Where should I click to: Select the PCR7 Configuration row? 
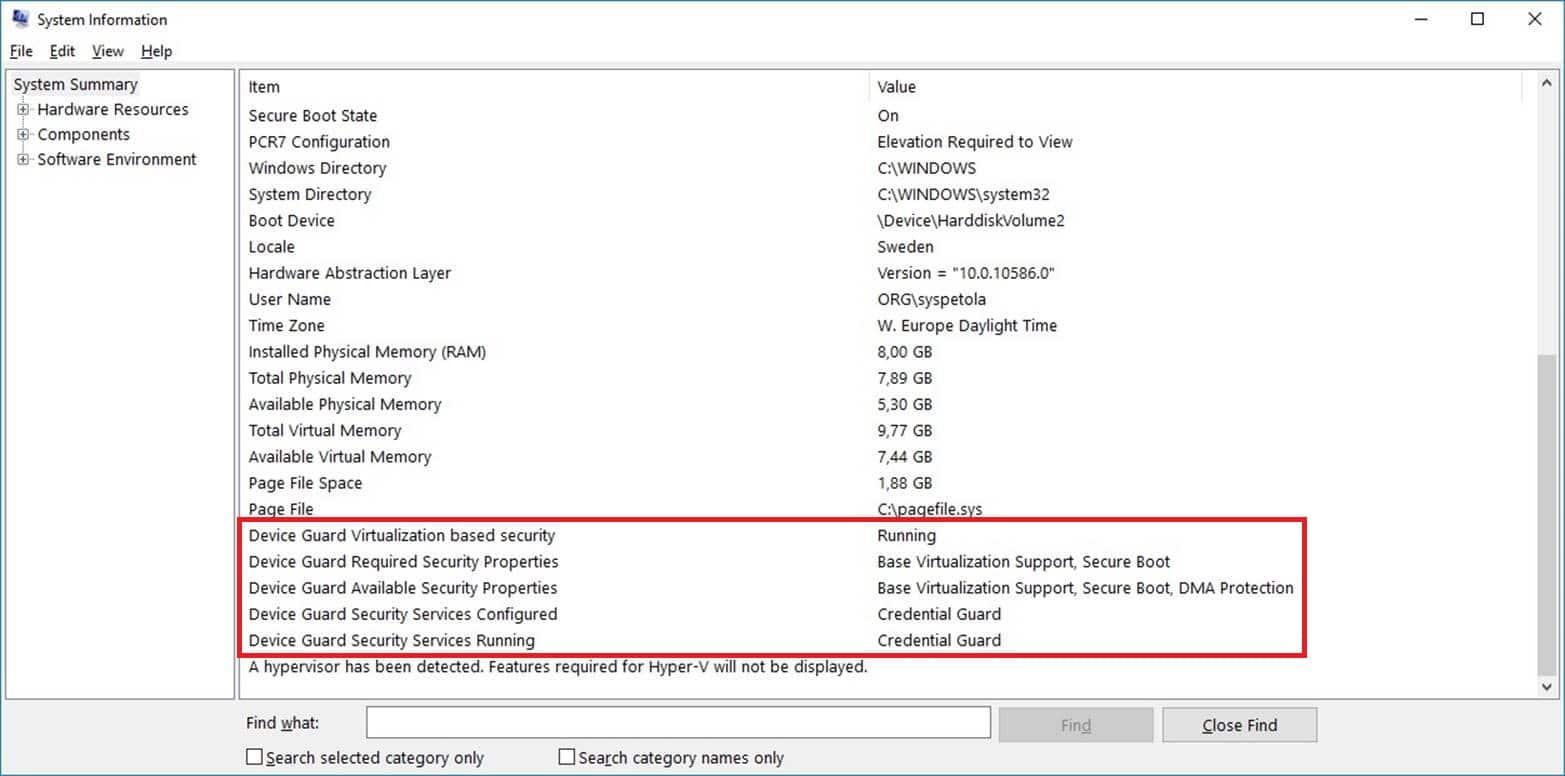coord(880,142)
